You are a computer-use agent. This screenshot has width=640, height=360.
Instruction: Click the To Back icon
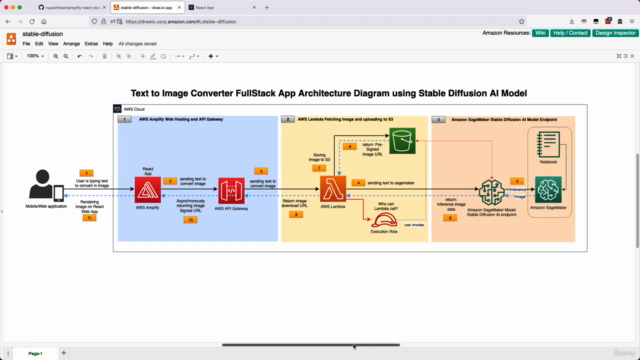coord(129,56)
